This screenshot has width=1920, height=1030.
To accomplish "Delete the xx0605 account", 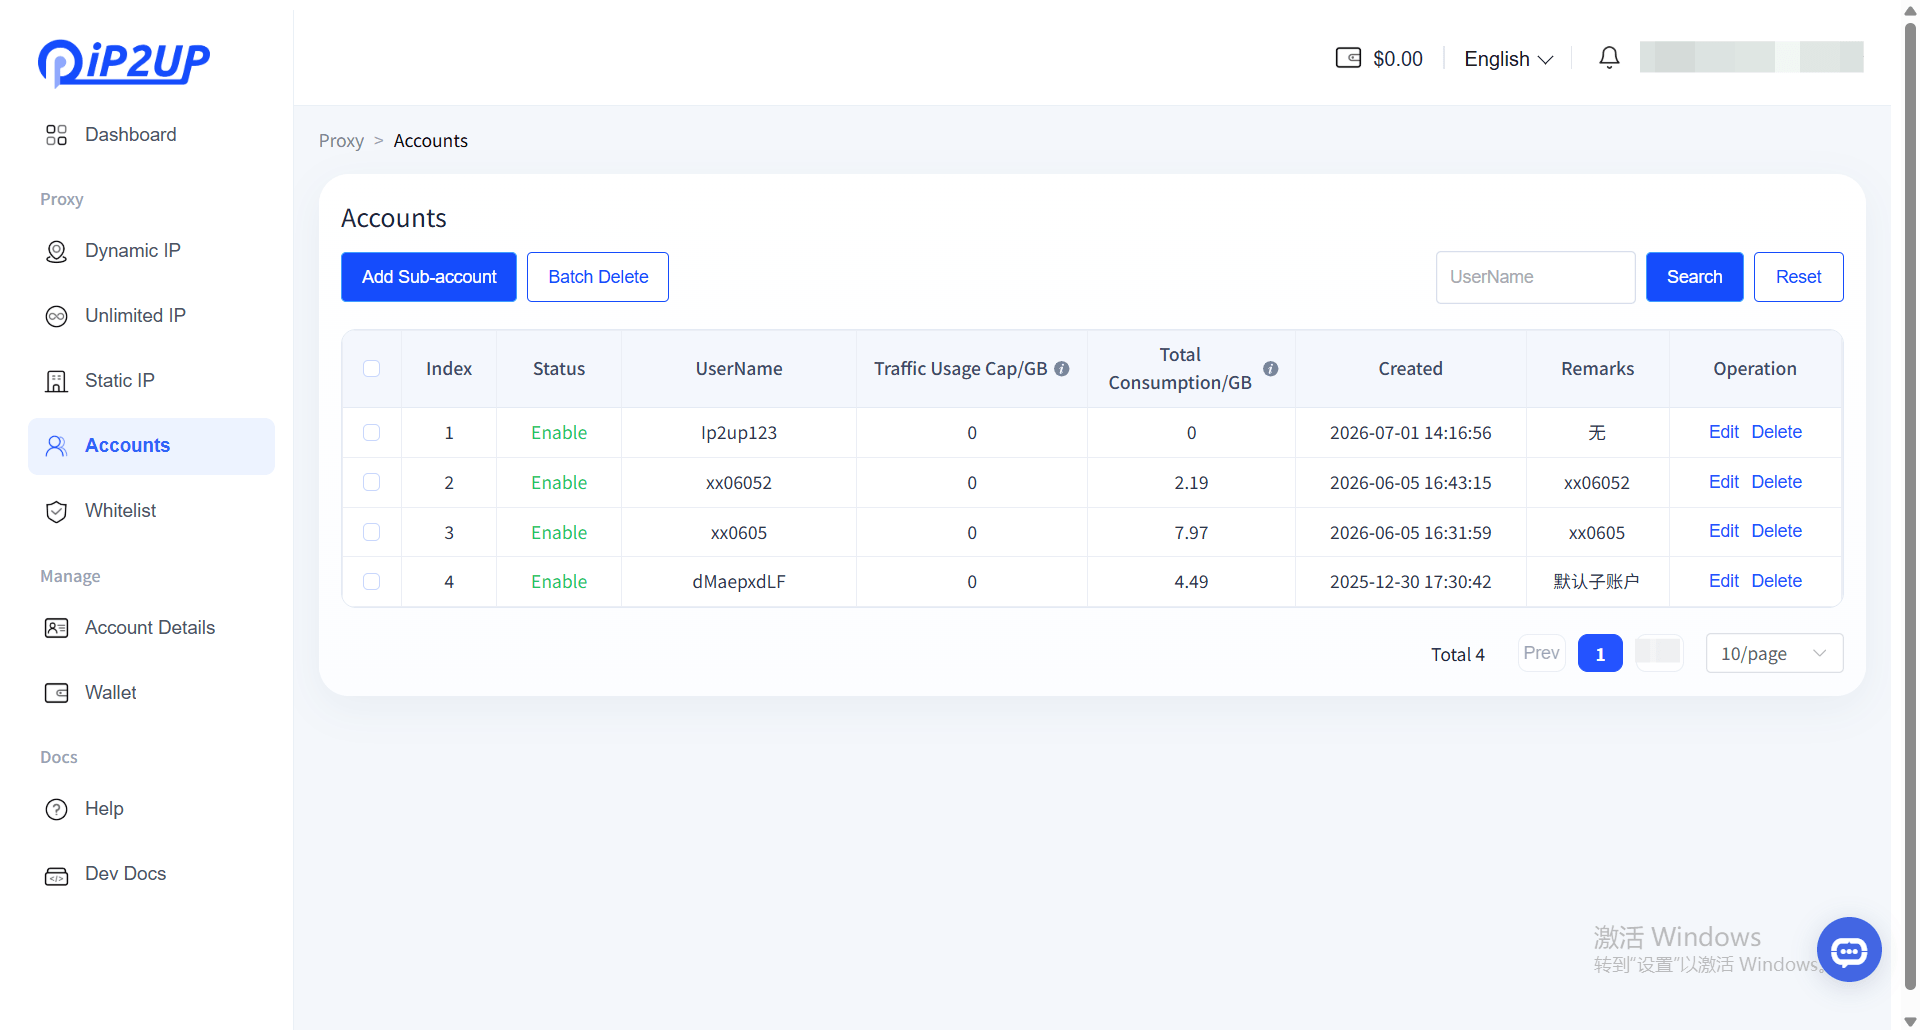I will 1776,531.
